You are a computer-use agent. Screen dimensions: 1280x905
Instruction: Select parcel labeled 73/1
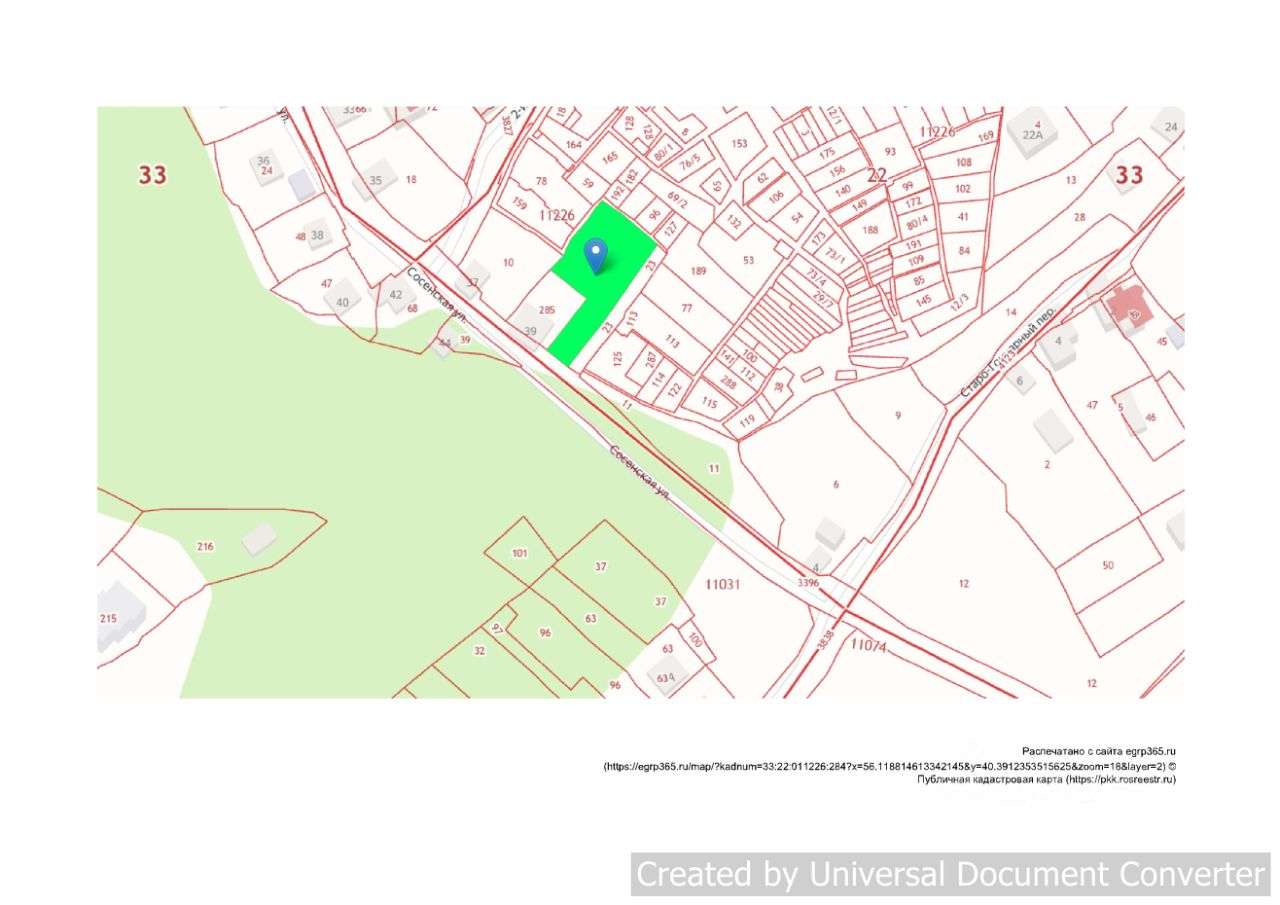835,259
